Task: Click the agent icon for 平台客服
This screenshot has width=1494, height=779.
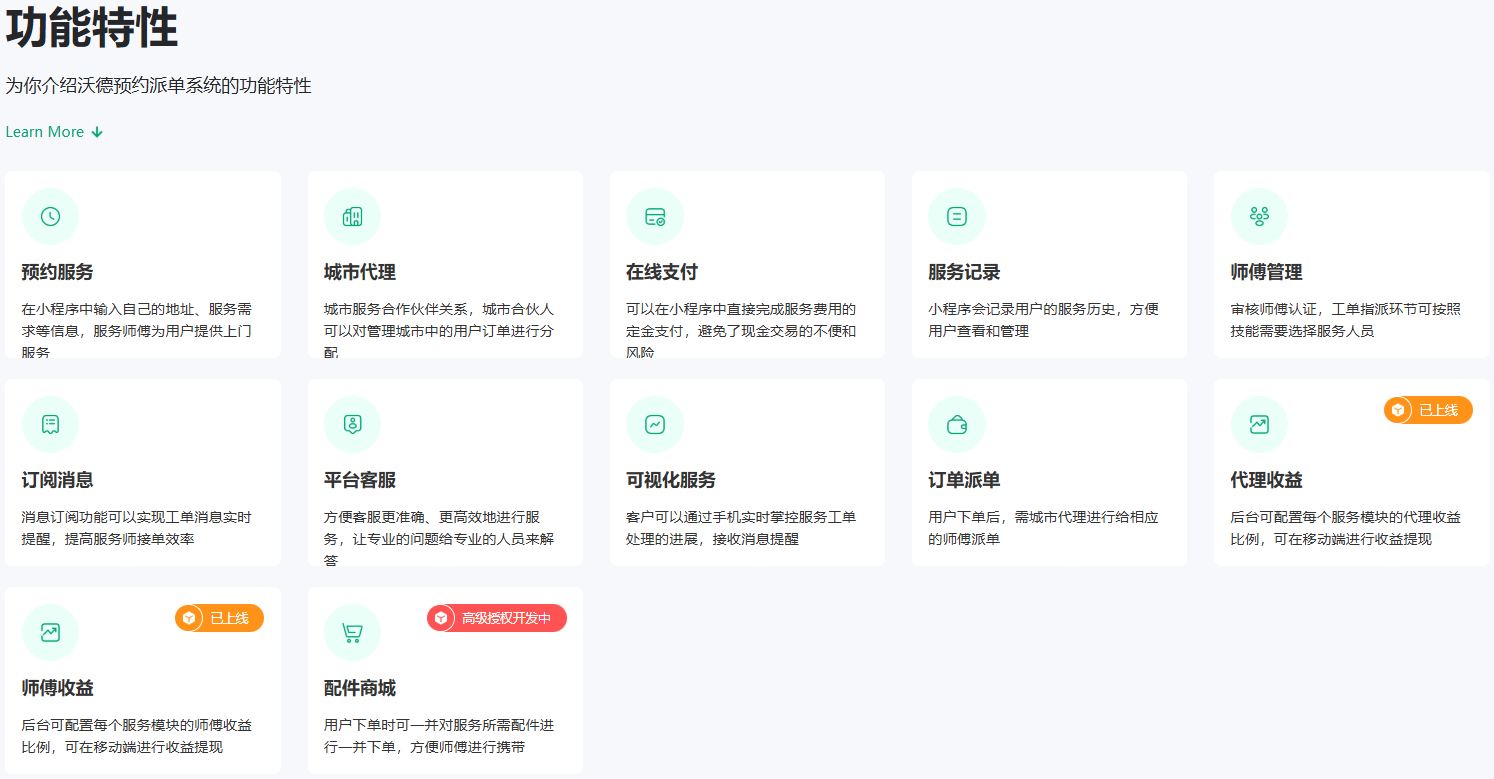Action: [352, 425]
